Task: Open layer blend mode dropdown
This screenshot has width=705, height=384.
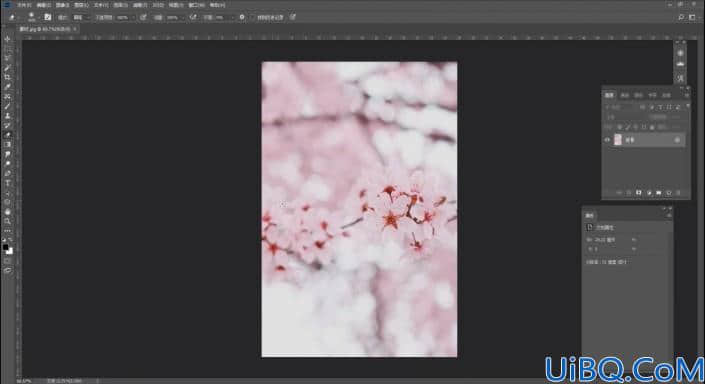Action: pos(626,117)
